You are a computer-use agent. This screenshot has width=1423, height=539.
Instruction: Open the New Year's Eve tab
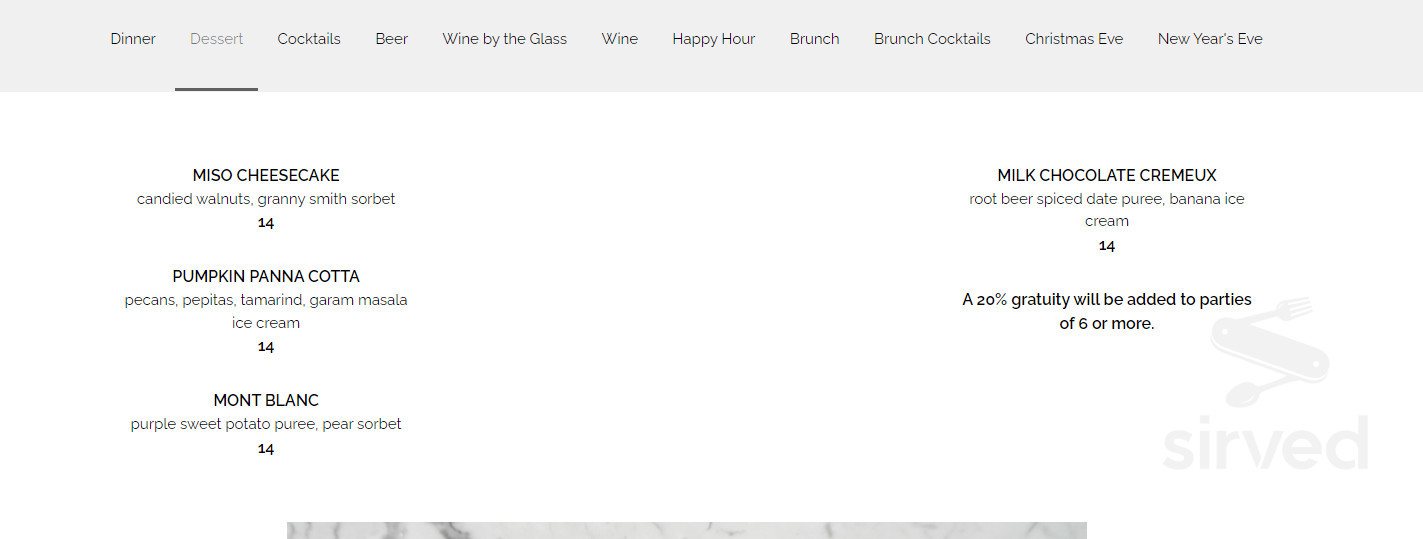tap(1210, 39)
